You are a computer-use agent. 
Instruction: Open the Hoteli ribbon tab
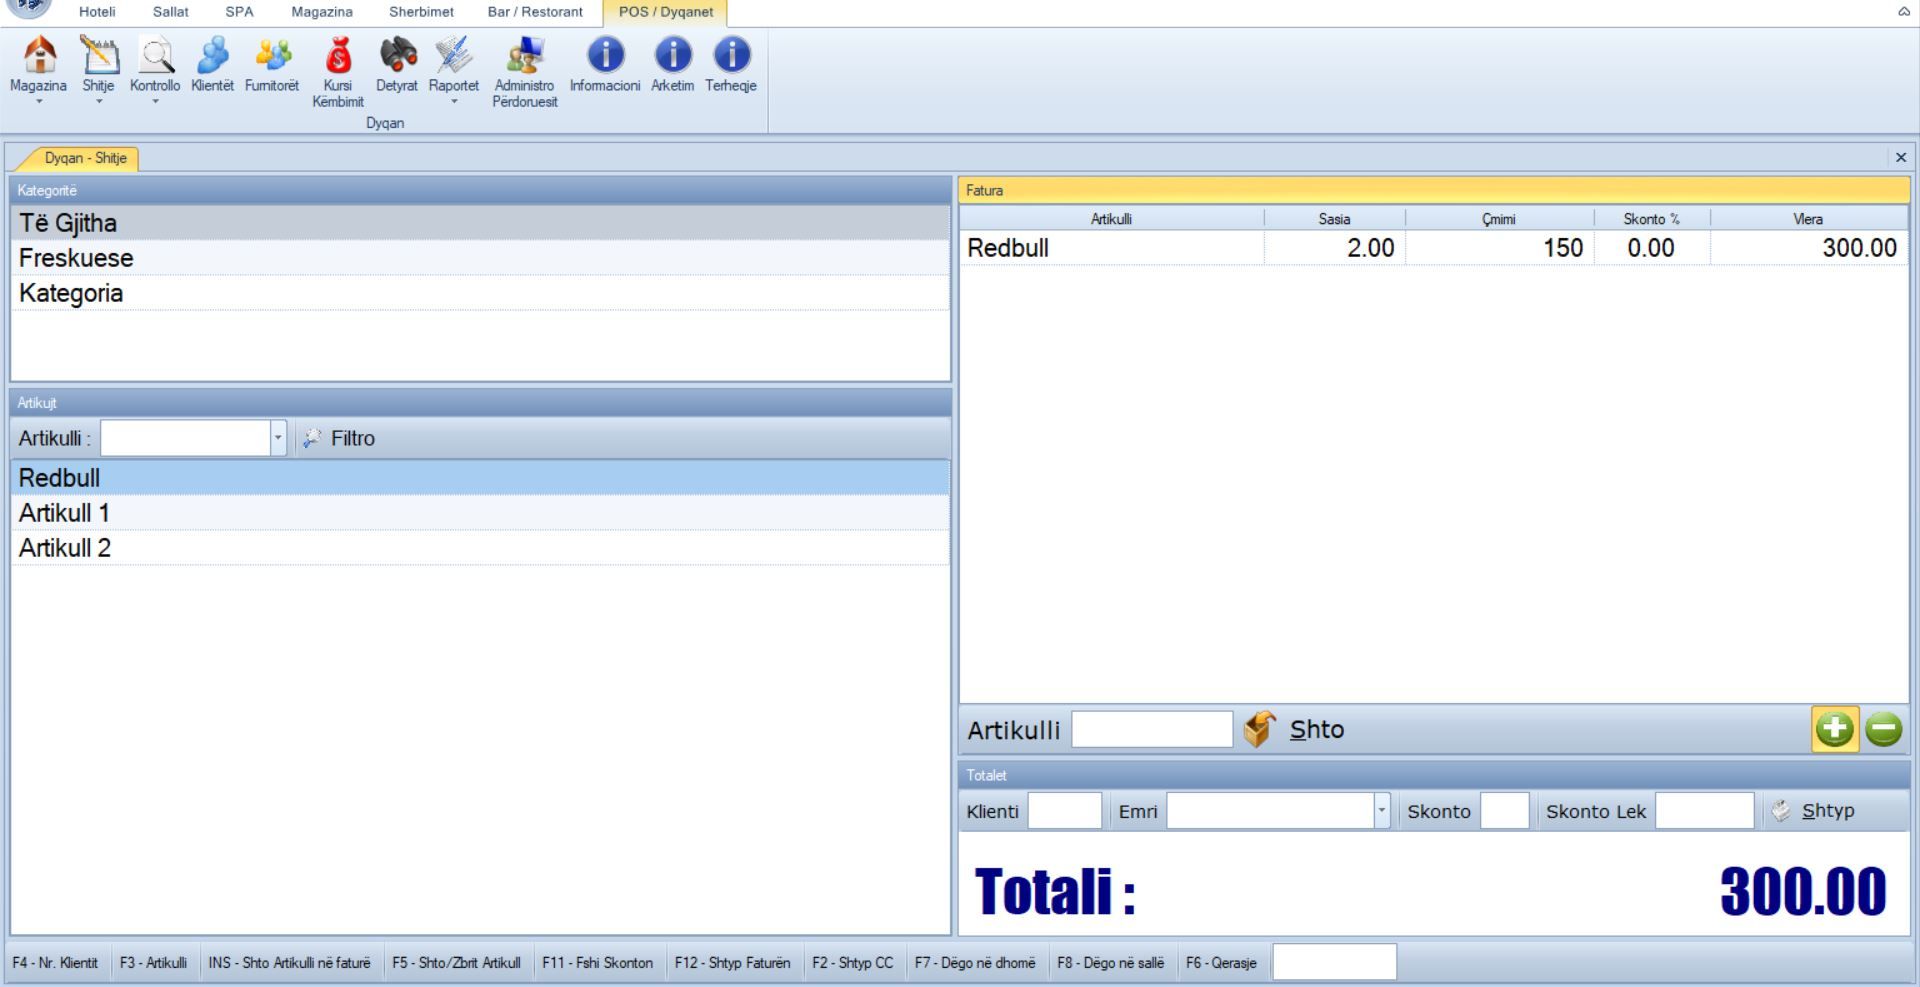(97, 12)
